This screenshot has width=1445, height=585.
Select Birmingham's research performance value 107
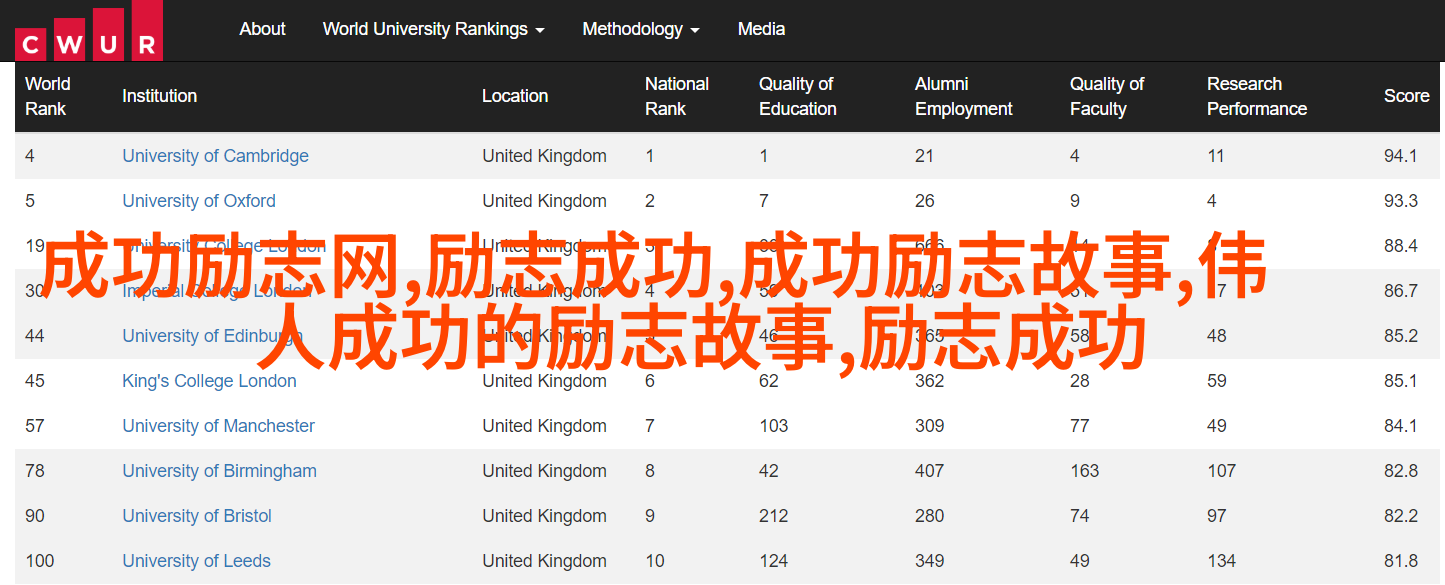pyautogui.click(x=1221, y=471)
